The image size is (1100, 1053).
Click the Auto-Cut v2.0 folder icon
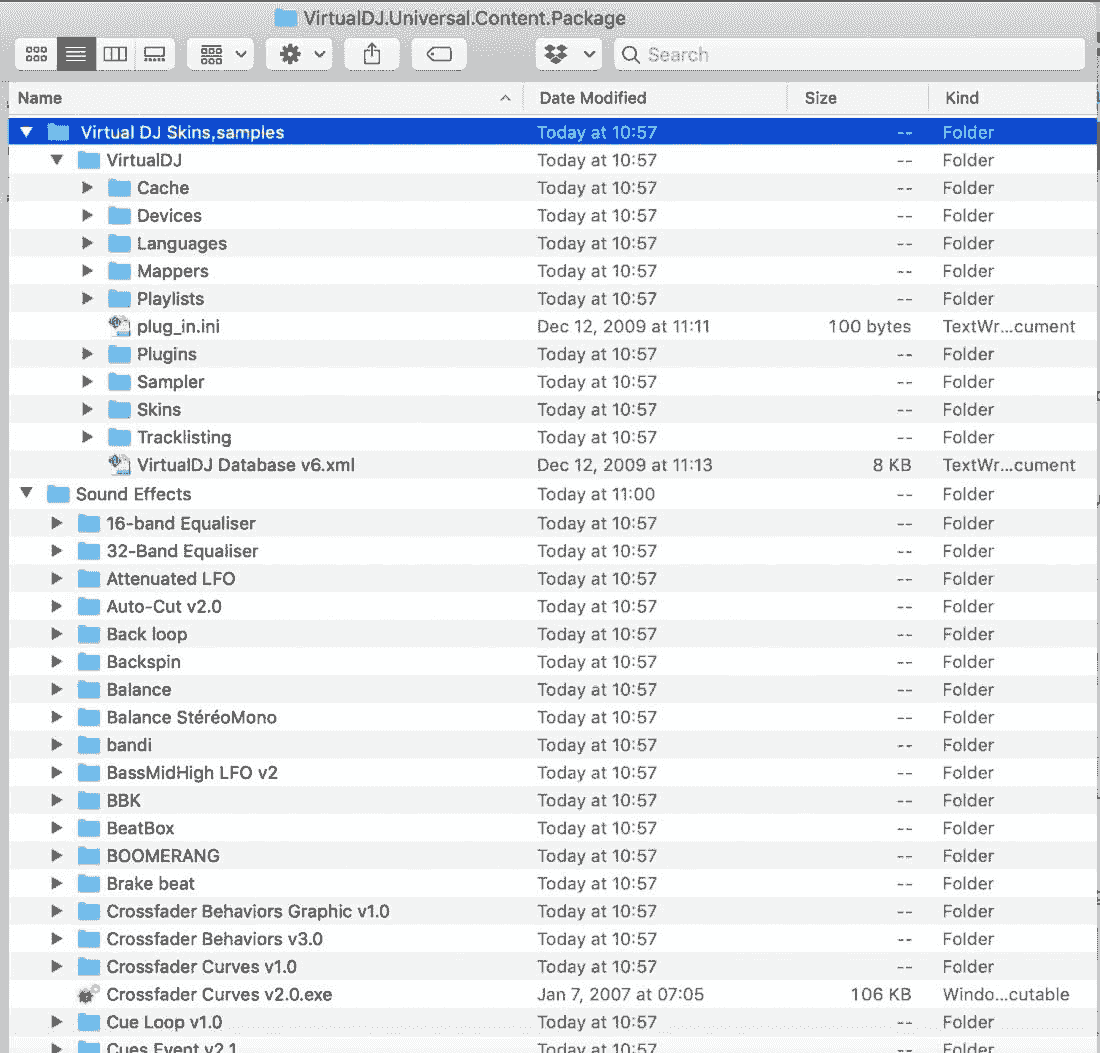pos(88,606)
